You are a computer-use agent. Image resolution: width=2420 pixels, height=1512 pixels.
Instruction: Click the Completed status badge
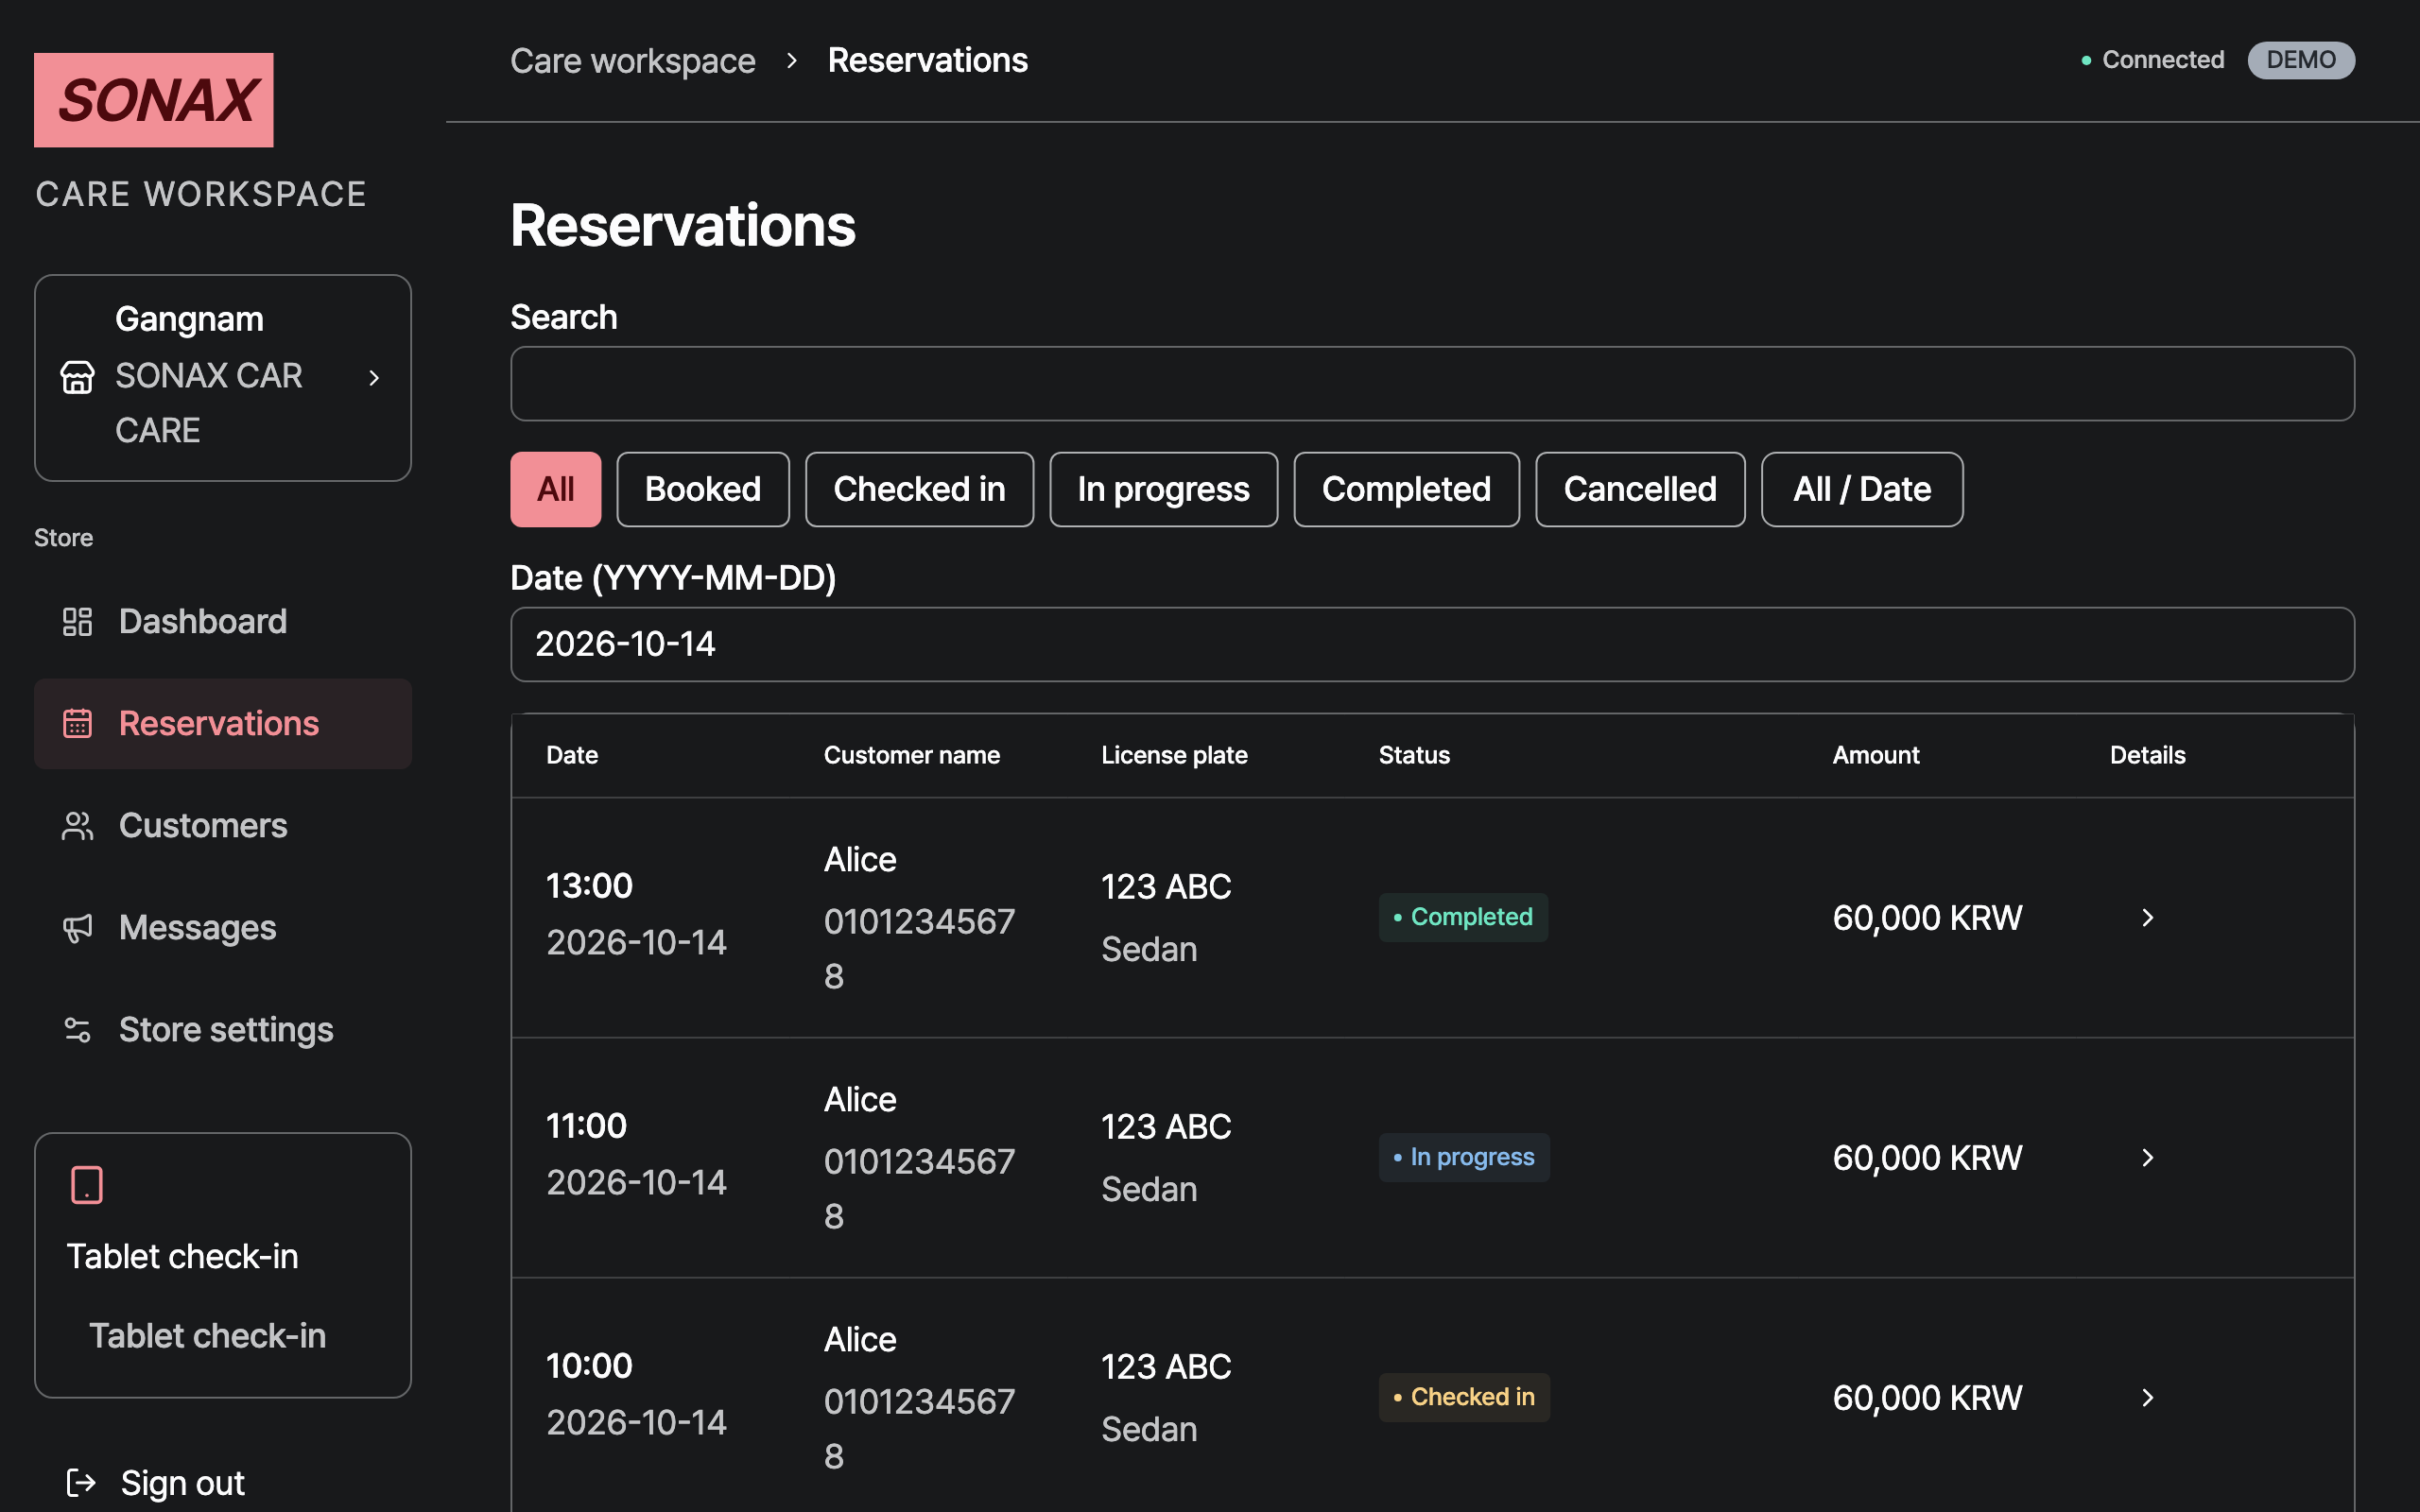pyautogui.click(x=1463, y=917)
